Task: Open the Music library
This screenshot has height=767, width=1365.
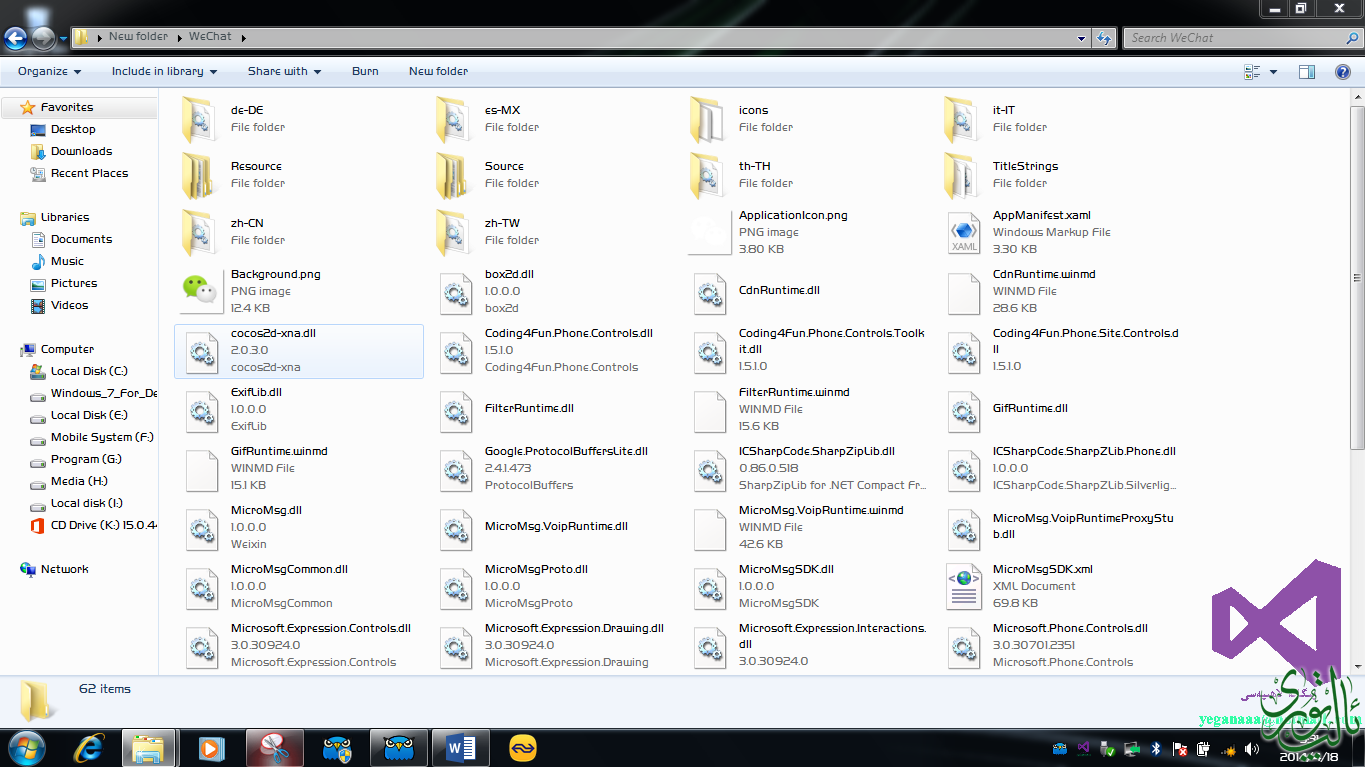Action: [x=67, y=261]
